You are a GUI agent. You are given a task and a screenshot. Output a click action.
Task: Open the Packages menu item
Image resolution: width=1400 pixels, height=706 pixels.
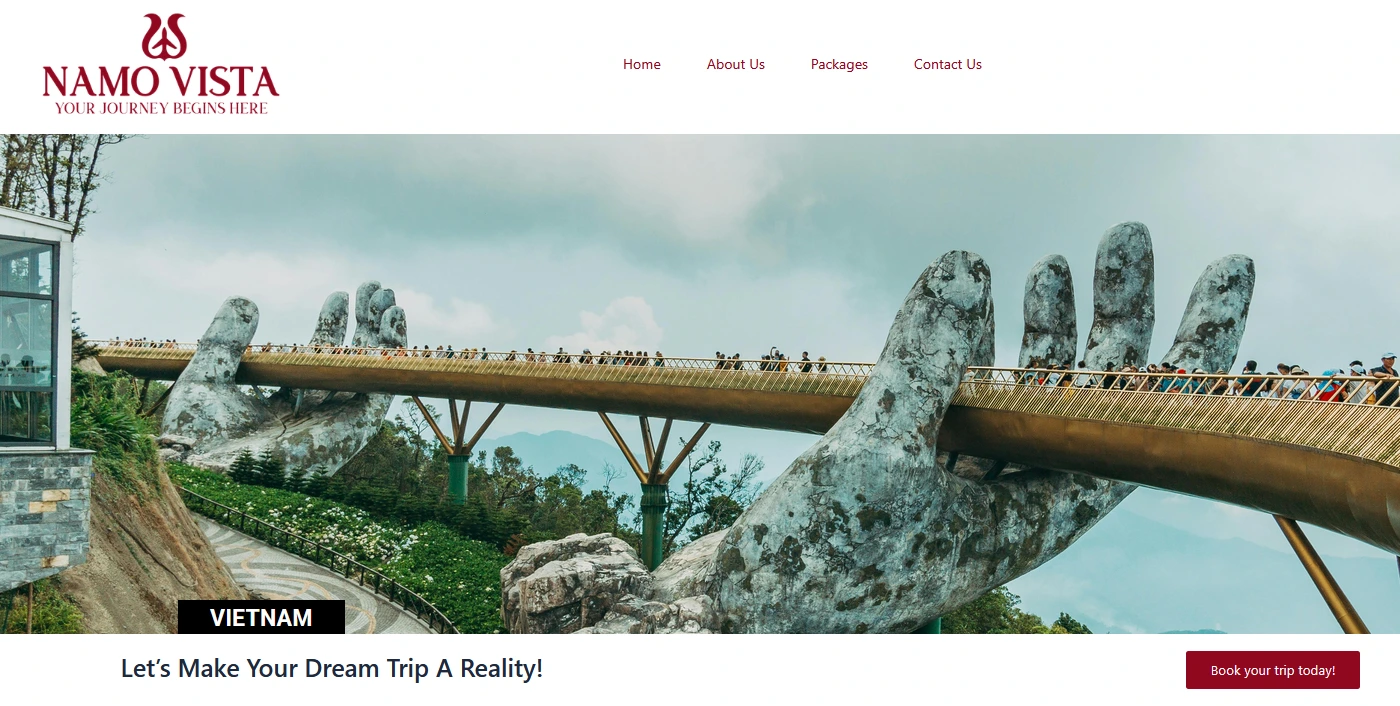839,64
